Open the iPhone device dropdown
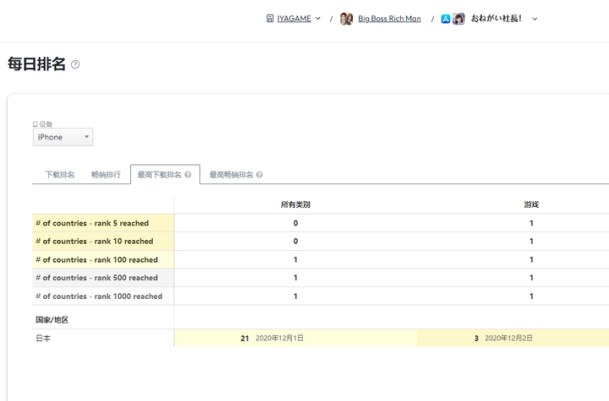This screenshot has width=609, height=401. coord(63,137)
